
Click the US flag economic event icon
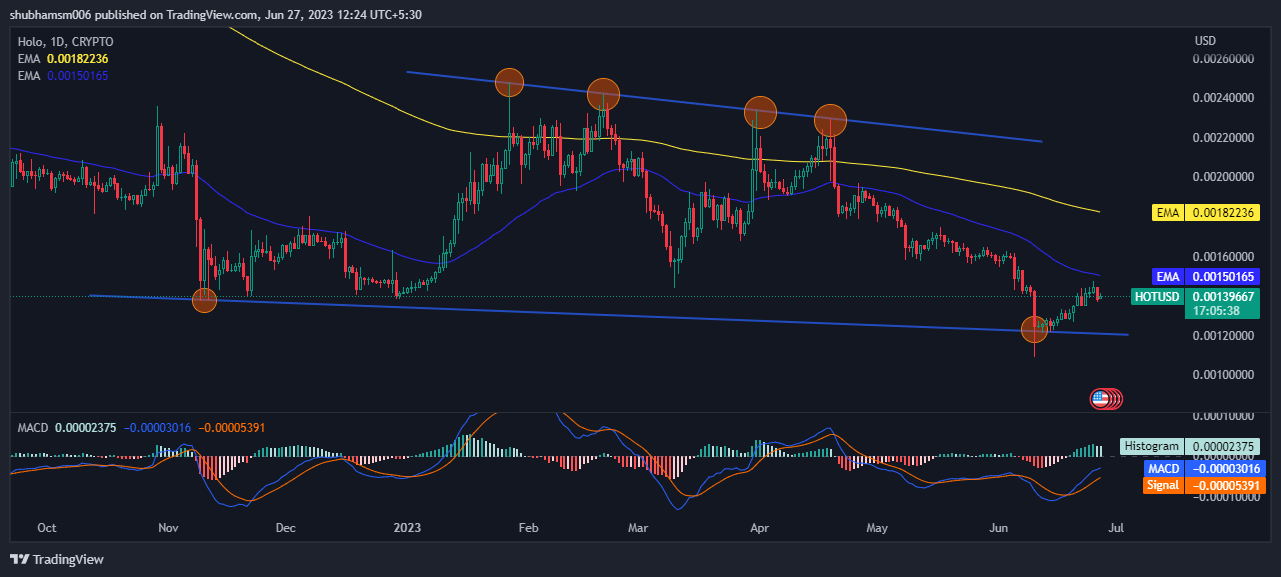click(x=1100, y=398)
